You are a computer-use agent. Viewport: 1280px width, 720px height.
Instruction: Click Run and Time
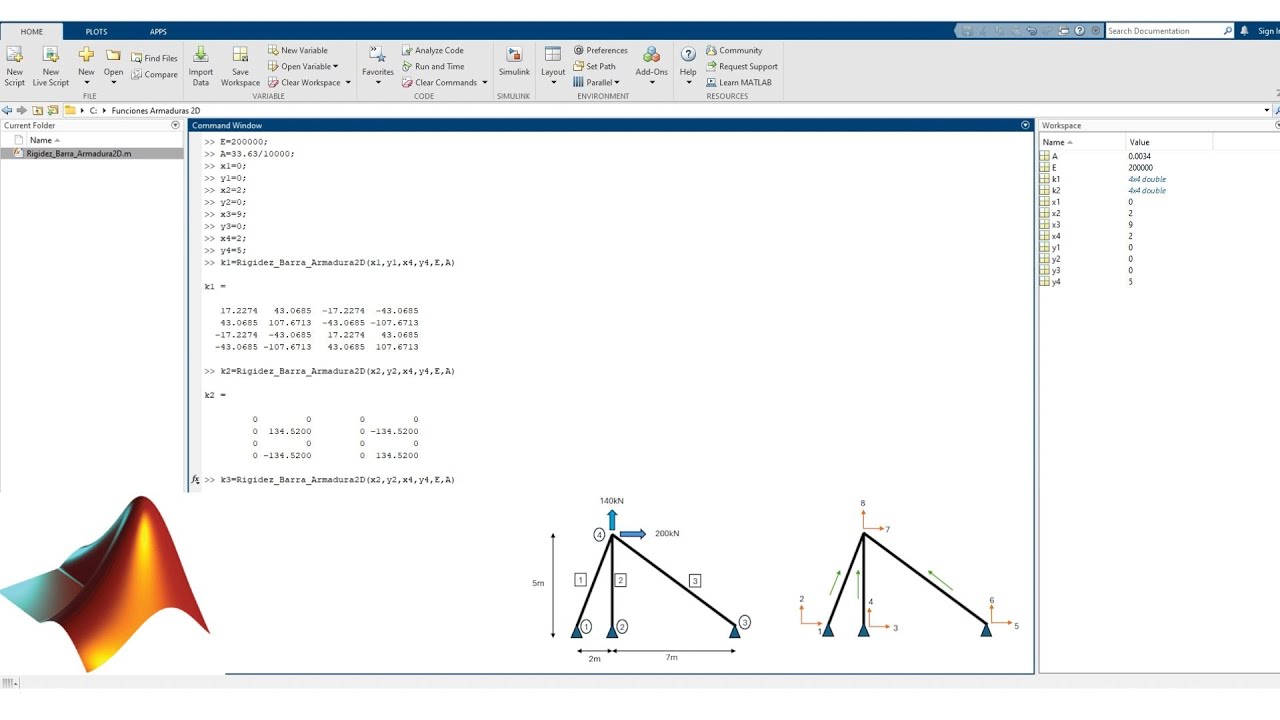[432, 66]
